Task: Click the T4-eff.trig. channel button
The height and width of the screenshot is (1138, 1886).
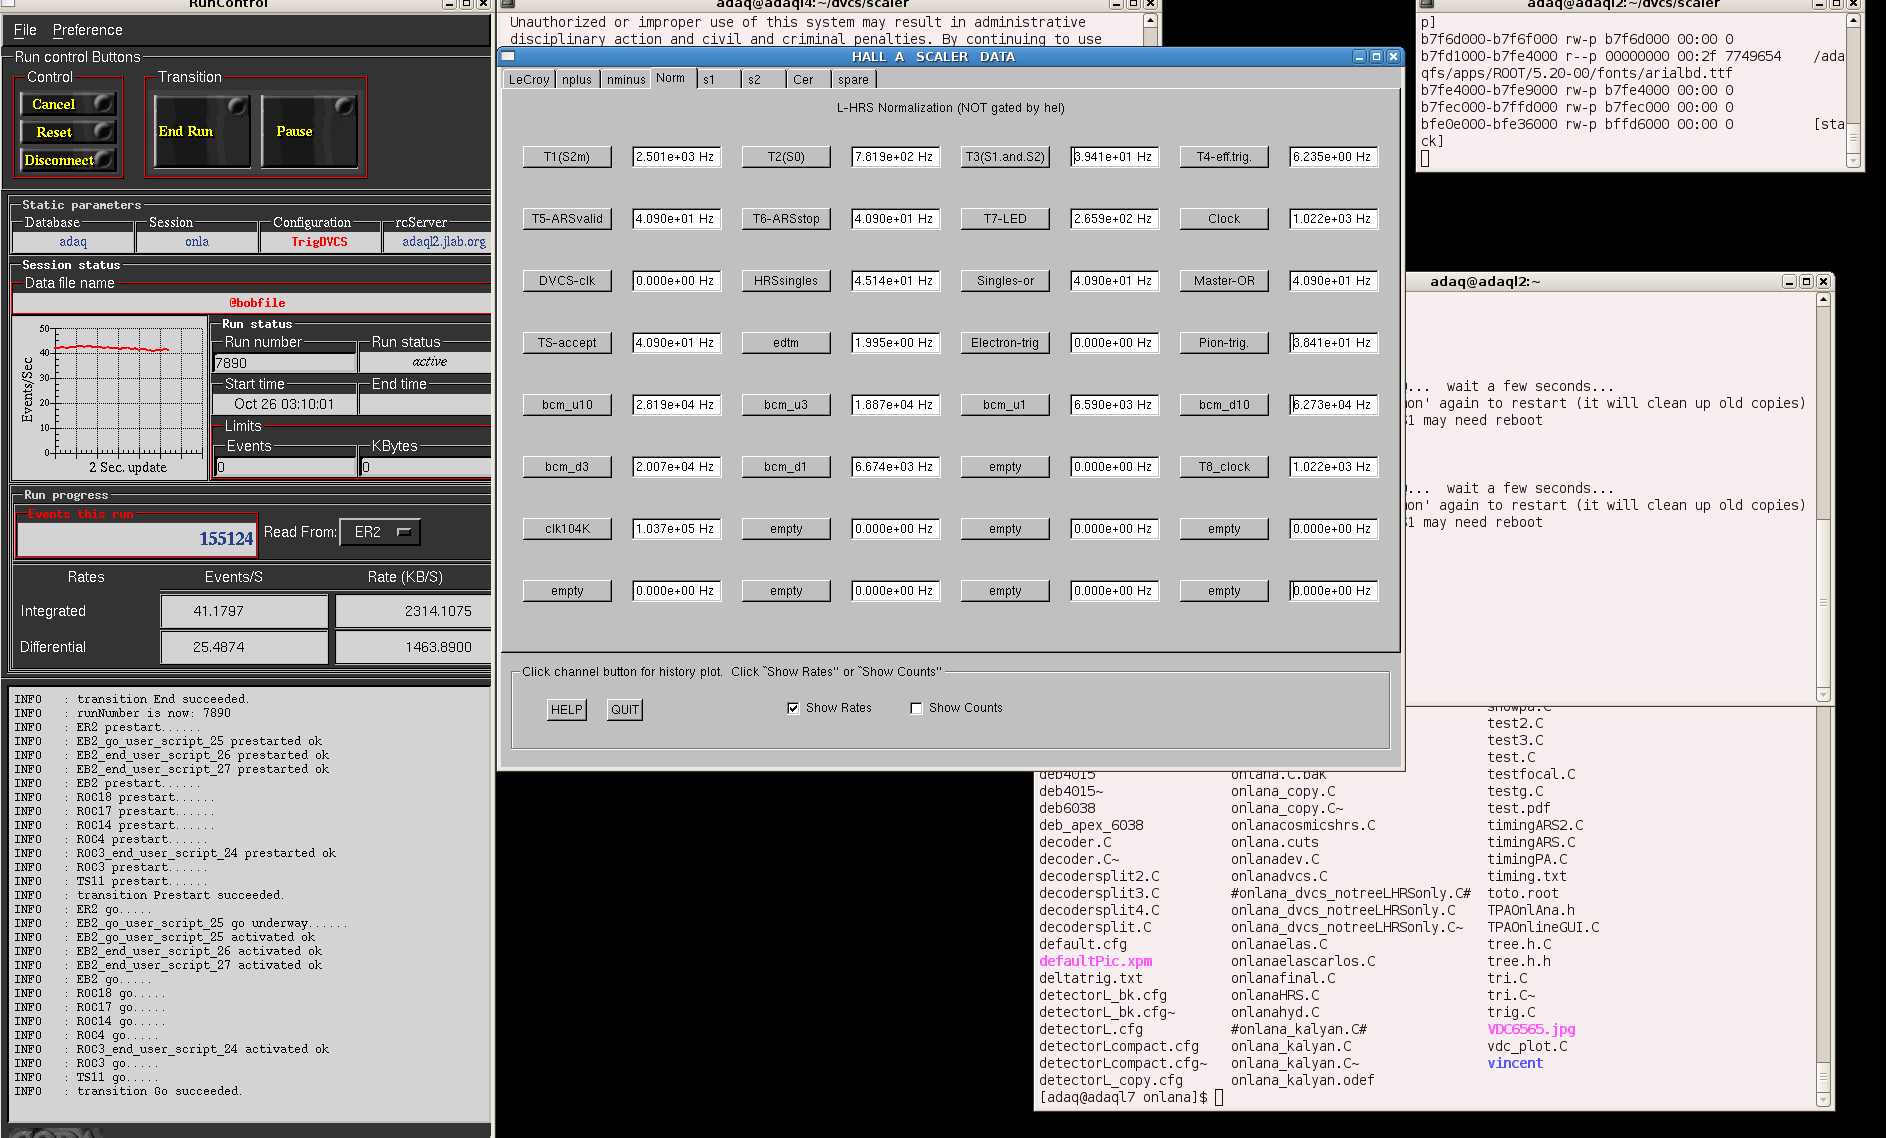Action: (1224, 157)
